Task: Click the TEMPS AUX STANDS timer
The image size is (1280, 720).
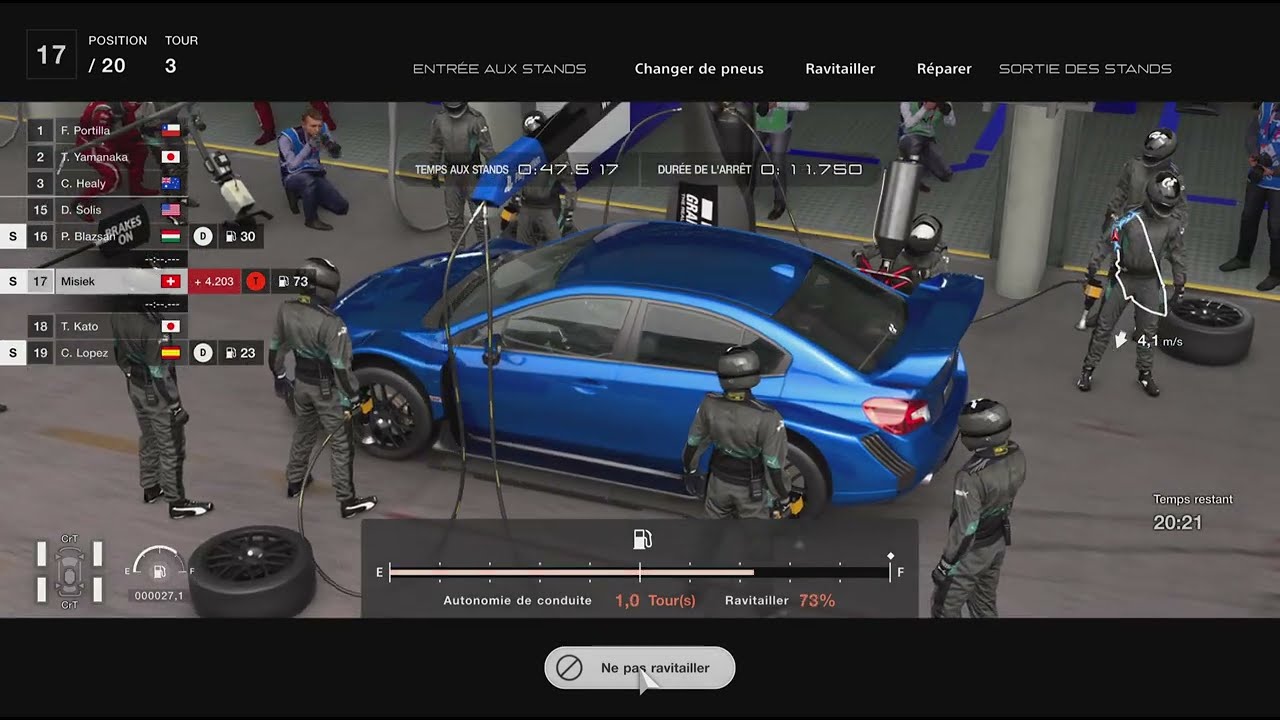Action: click(517, 170)
